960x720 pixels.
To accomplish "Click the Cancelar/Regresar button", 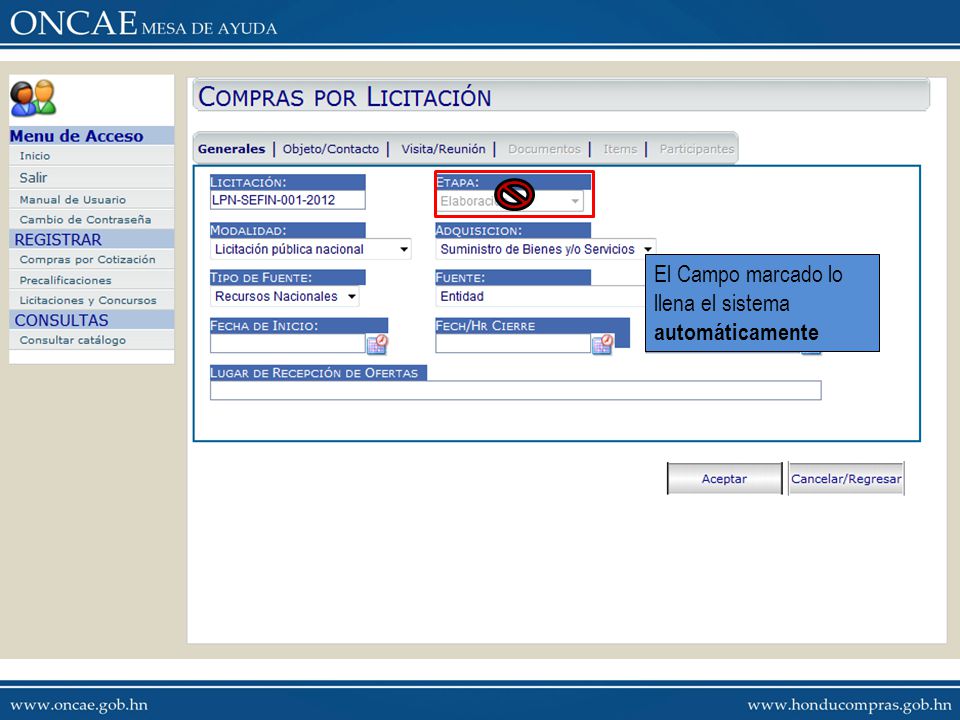I will click(846, 479).
